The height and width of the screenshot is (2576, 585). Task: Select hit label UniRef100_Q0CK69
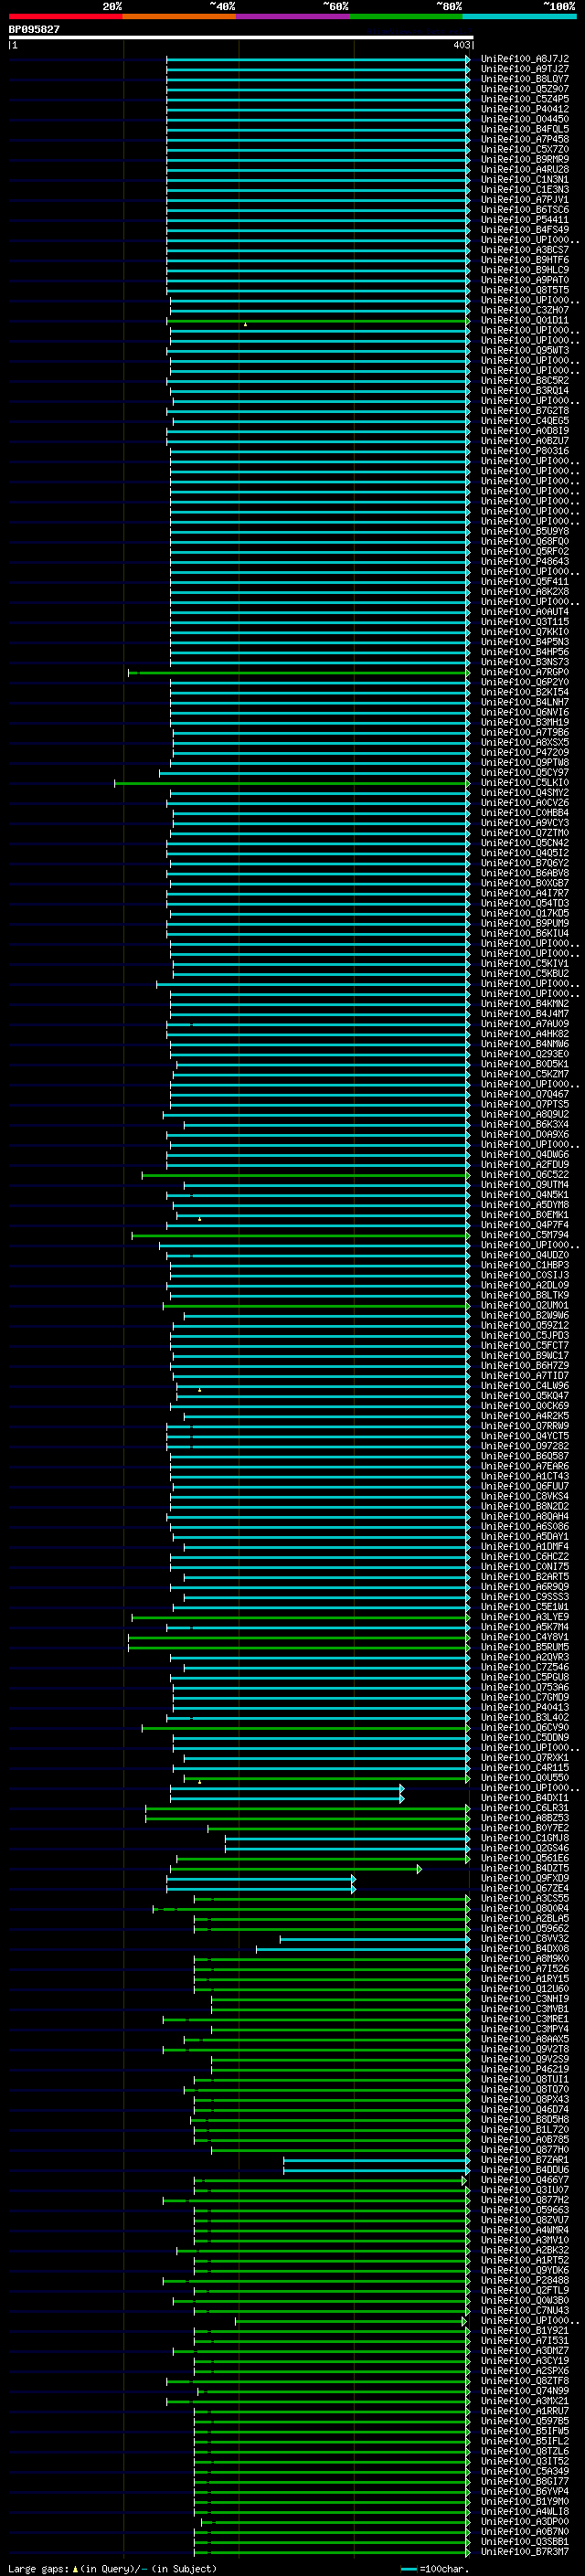coord(525,1406)
